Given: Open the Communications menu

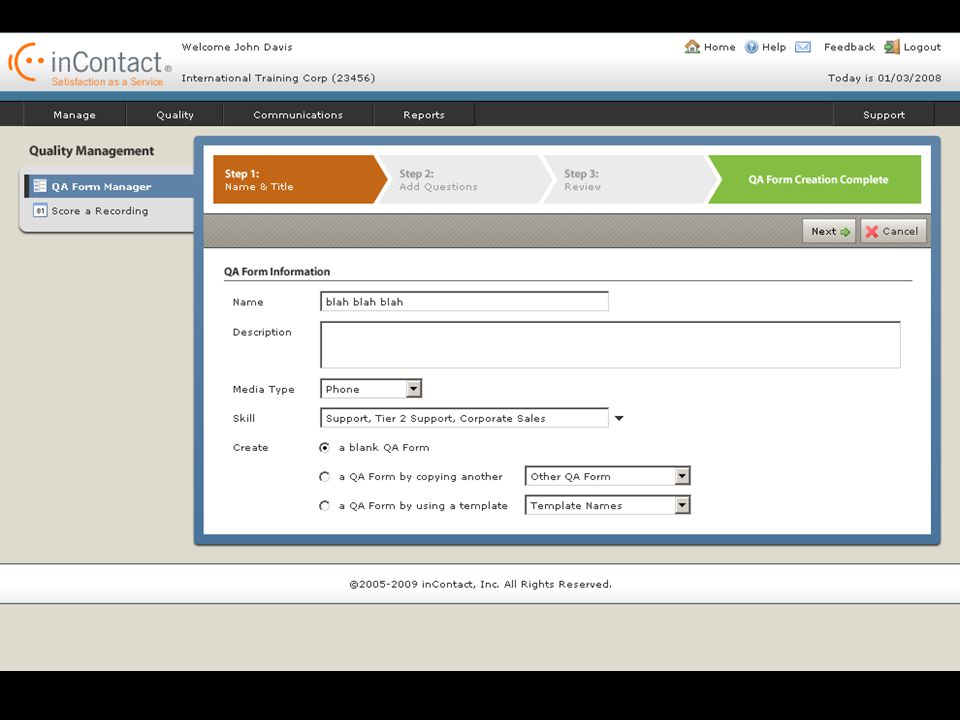Looking at the screenshot, I should pos(298,114).
